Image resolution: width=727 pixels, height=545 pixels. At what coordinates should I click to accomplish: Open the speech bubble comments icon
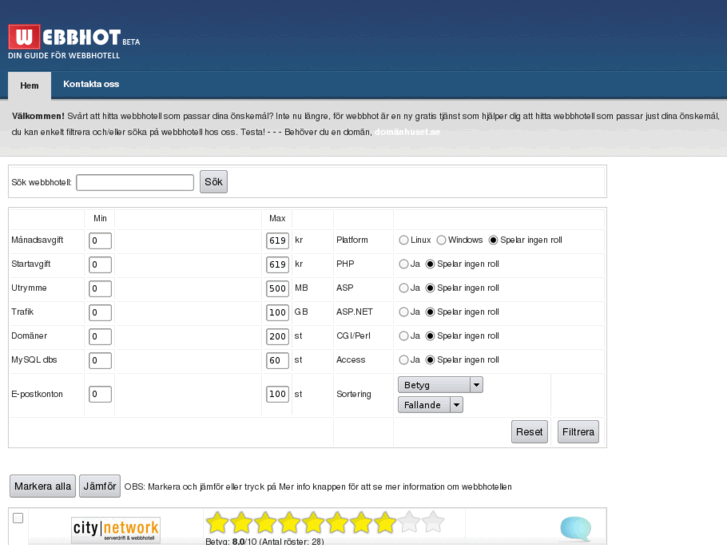click(576, 528)
